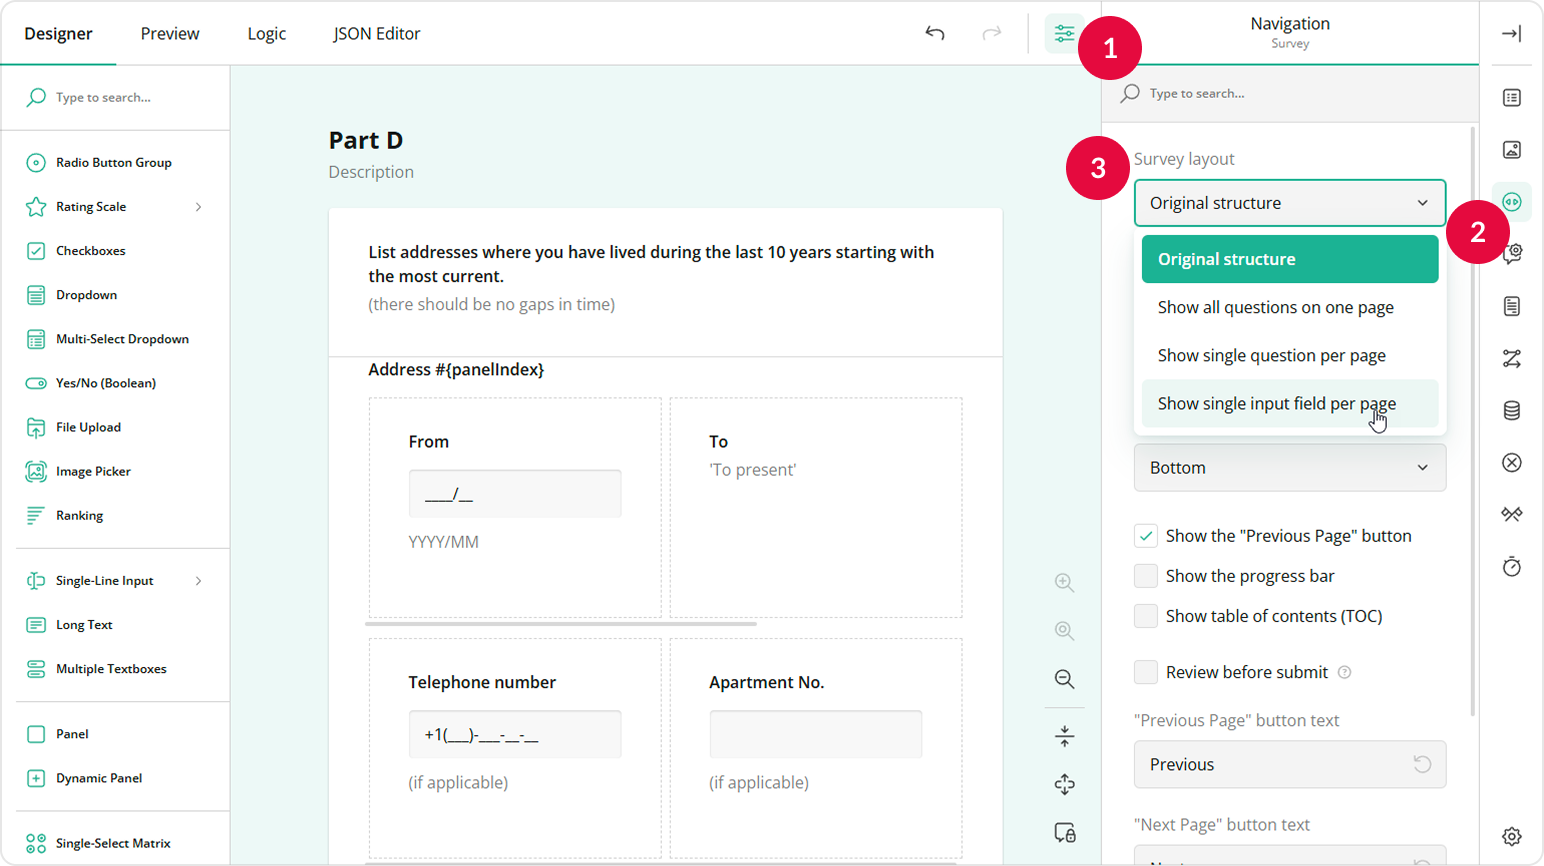The image size is (1544, 866).
Task: Switch to the Preview tab
Action: coord(169,33)
